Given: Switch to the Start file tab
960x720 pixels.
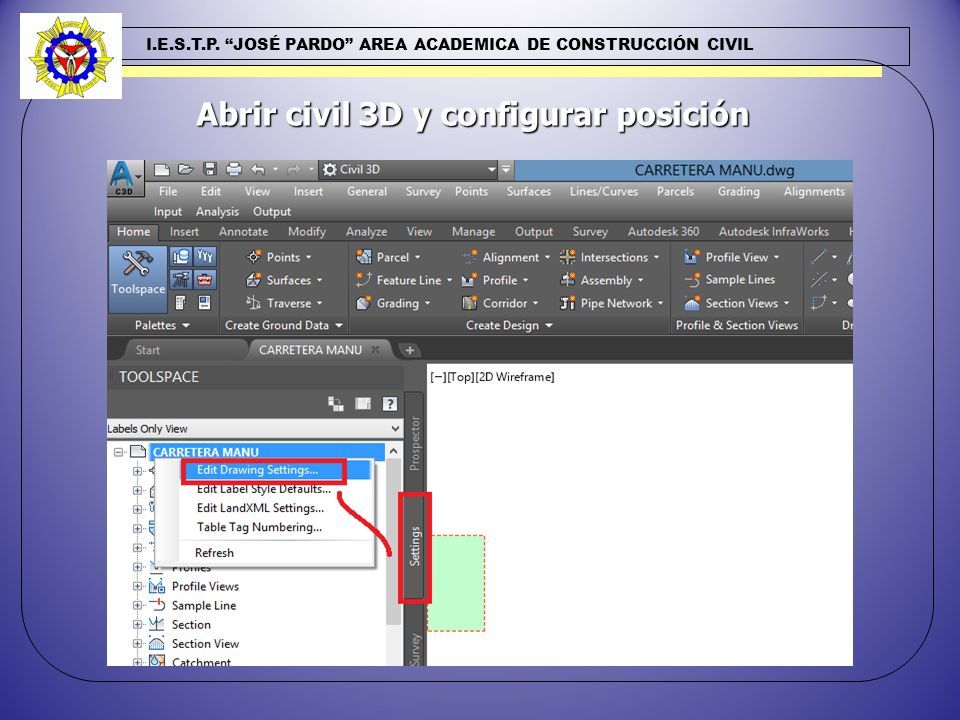Looking at the screenshot, I should tap(148, 350).
